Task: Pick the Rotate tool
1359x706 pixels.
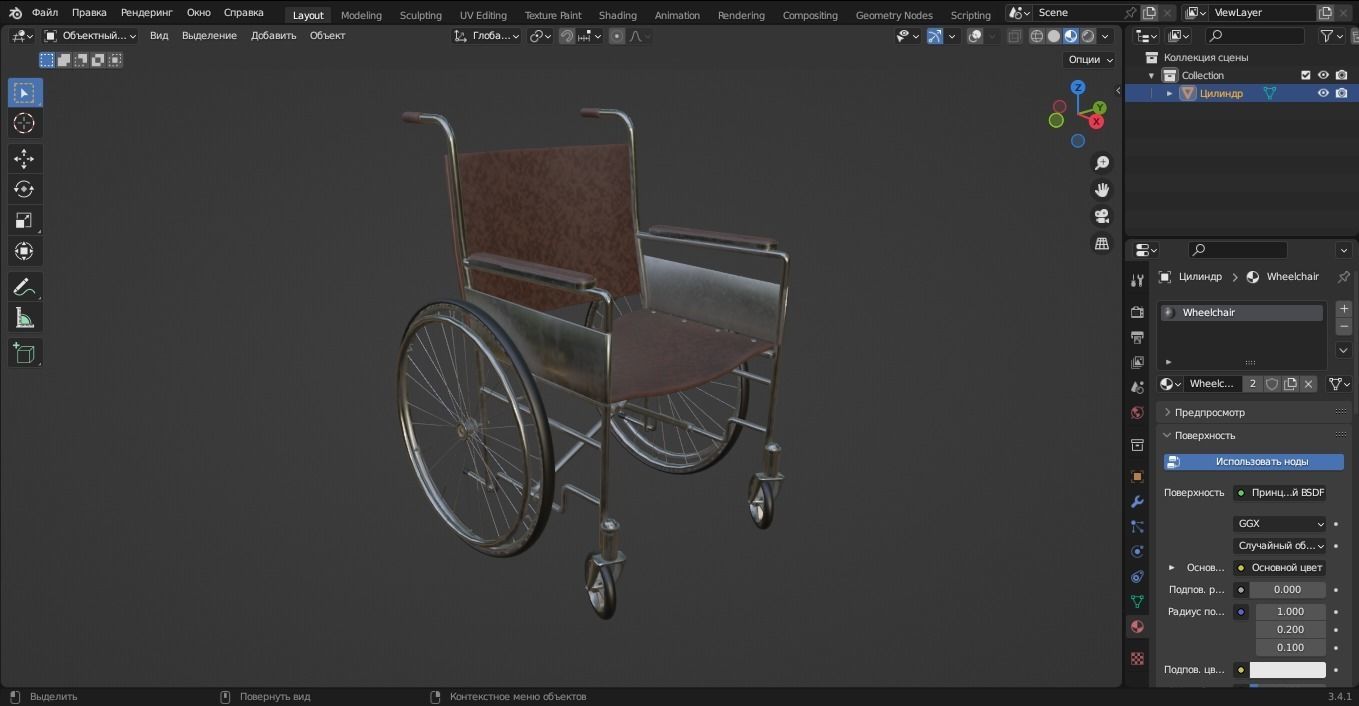Action: pyautogui.click(x=25, y=189)
